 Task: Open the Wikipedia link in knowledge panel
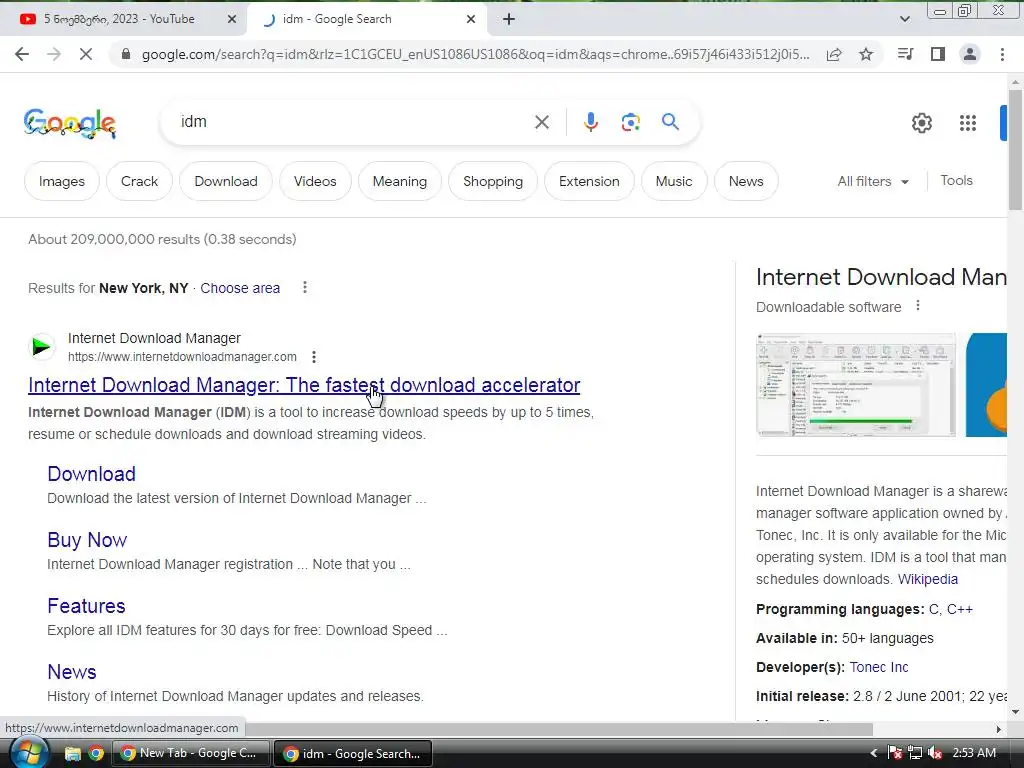(x=927, y=579)
